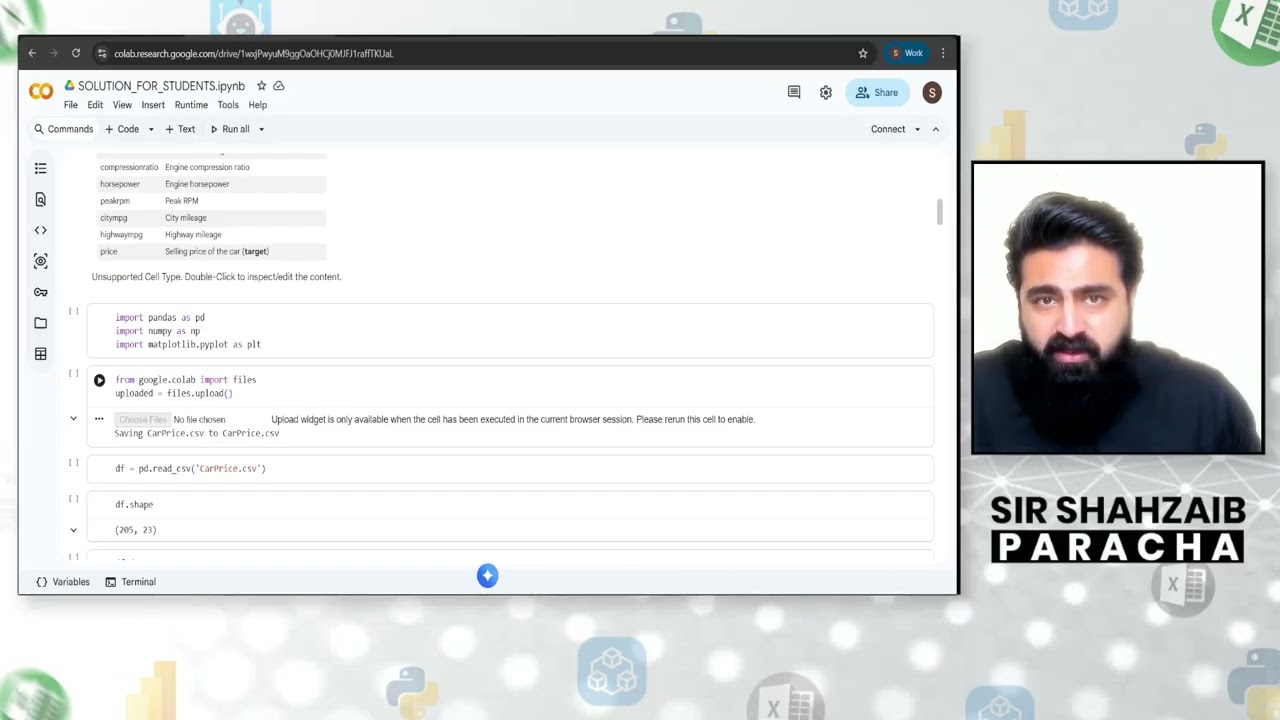The width and height of the screenshot is (1280, 720).
Task: Open Find and replace sidebar icon
Action: (40, 199)
